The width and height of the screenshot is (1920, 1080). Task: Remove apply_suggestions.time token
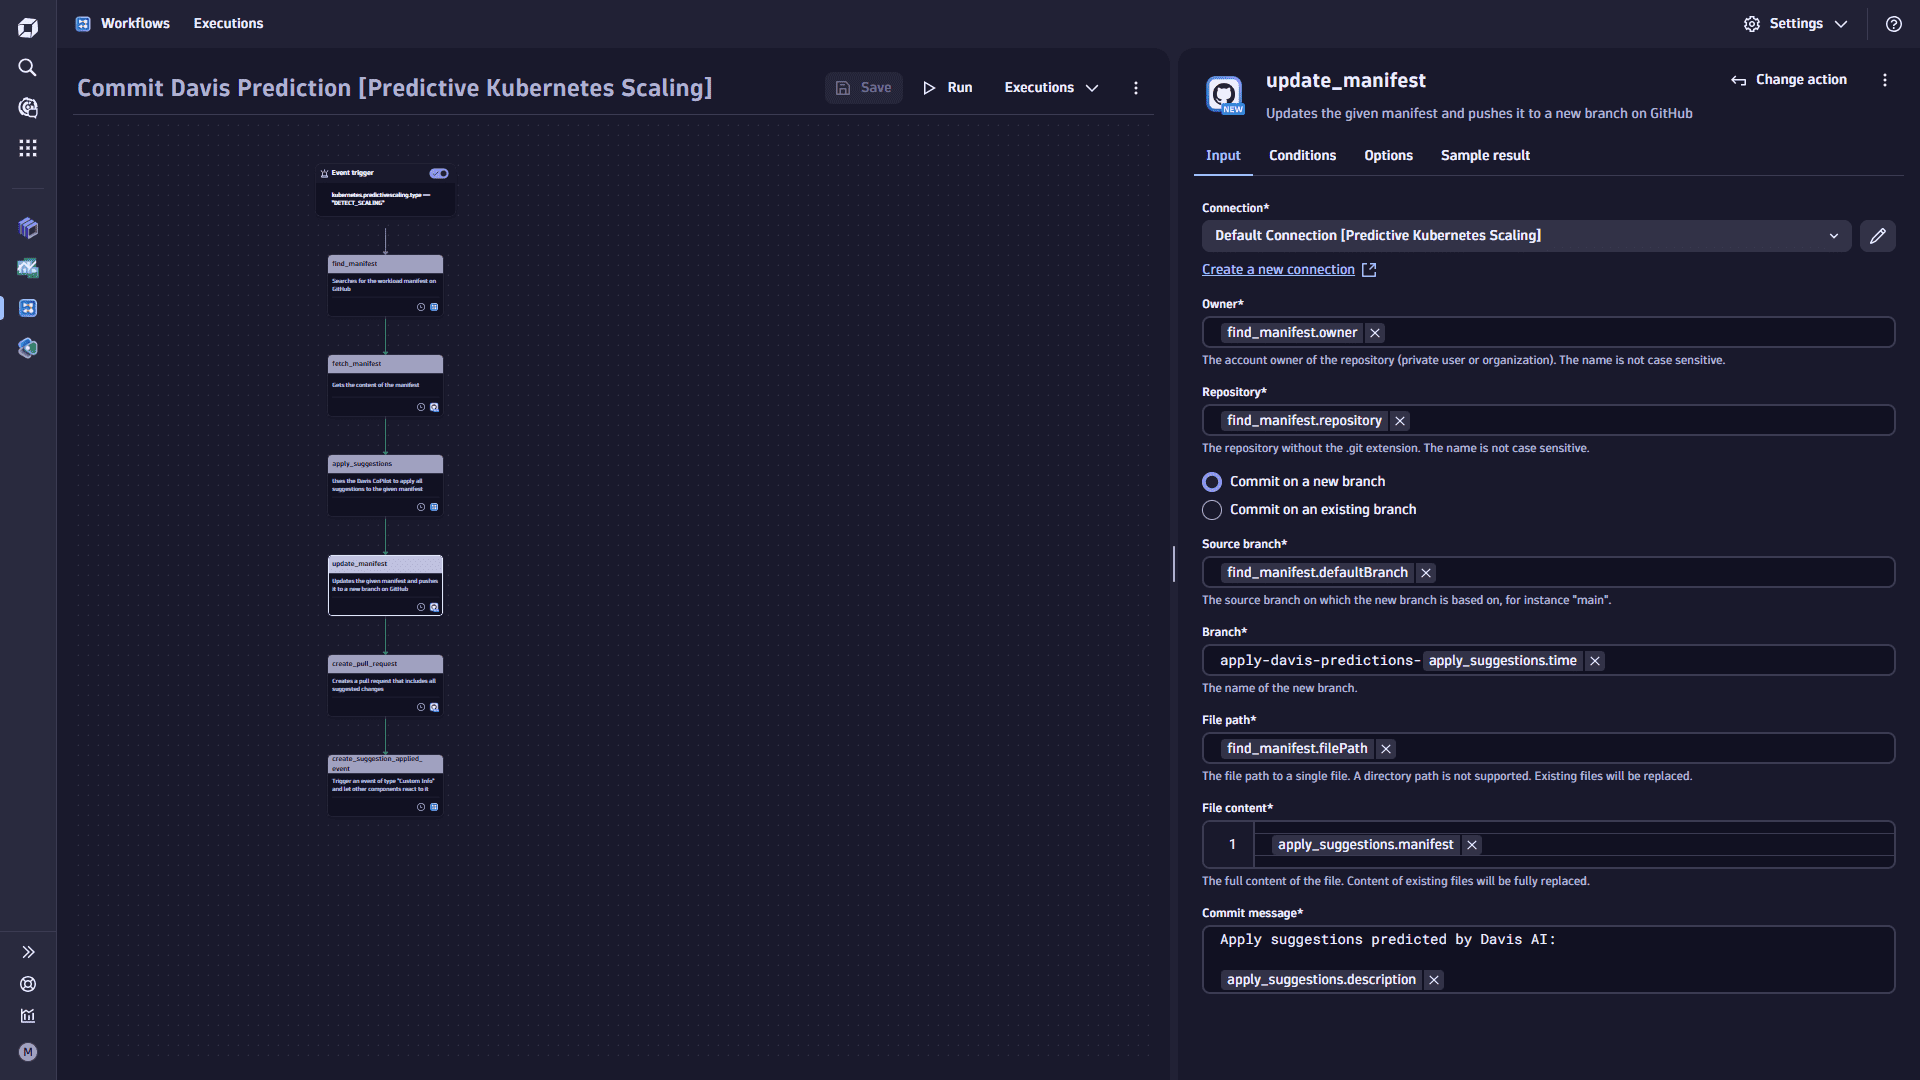click(1595, 661)
